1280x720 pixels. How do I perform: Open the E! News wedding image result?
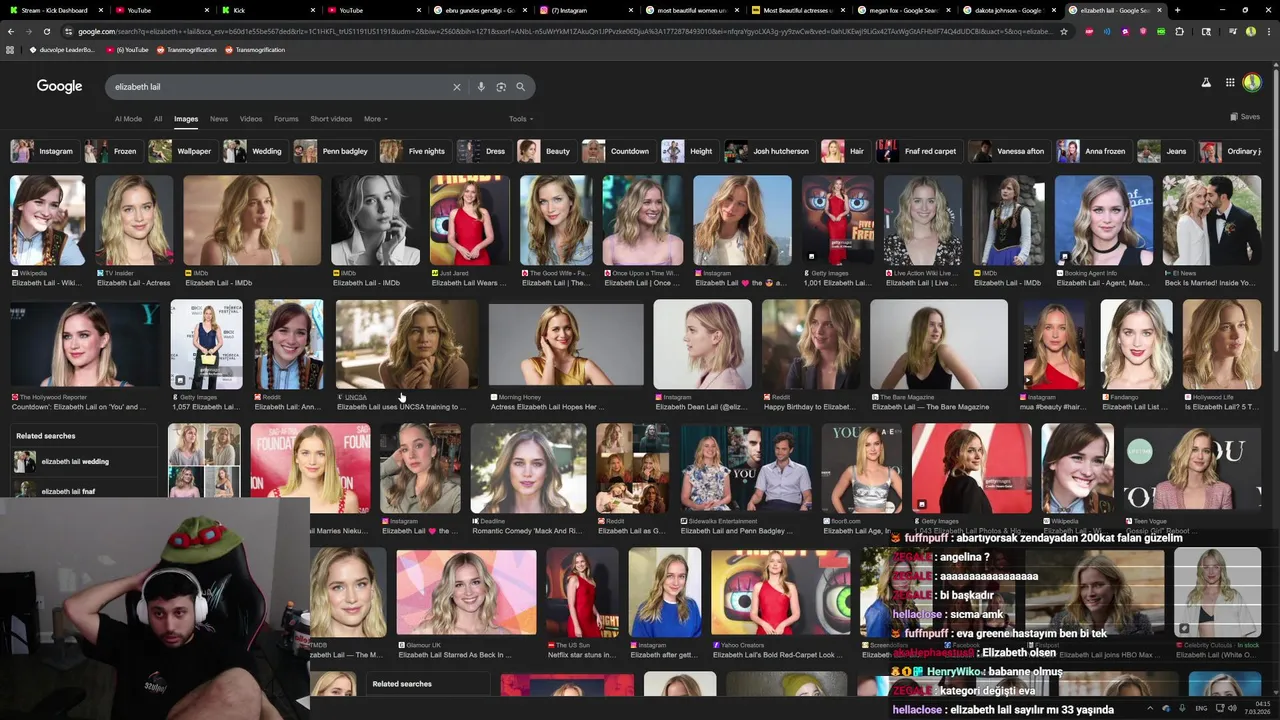pyautogui.click(x=1212, y=220)
